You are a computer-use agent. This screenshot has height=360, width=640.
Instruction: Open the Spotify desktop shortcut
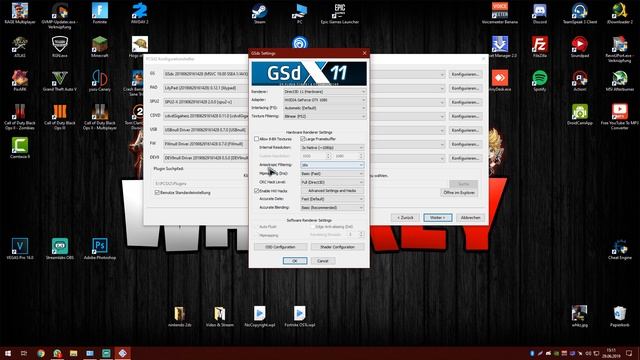pyautogui.click(x=540, y=80)
